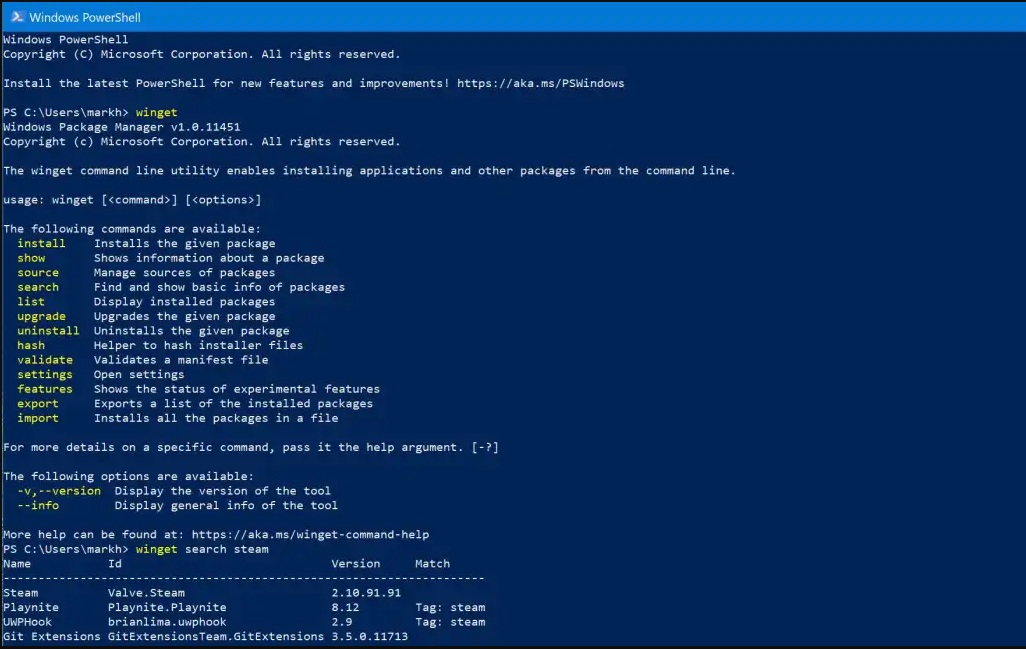Click the '--info' option text
Viewport: 1026px width, 649px height.
click(38, 505)
